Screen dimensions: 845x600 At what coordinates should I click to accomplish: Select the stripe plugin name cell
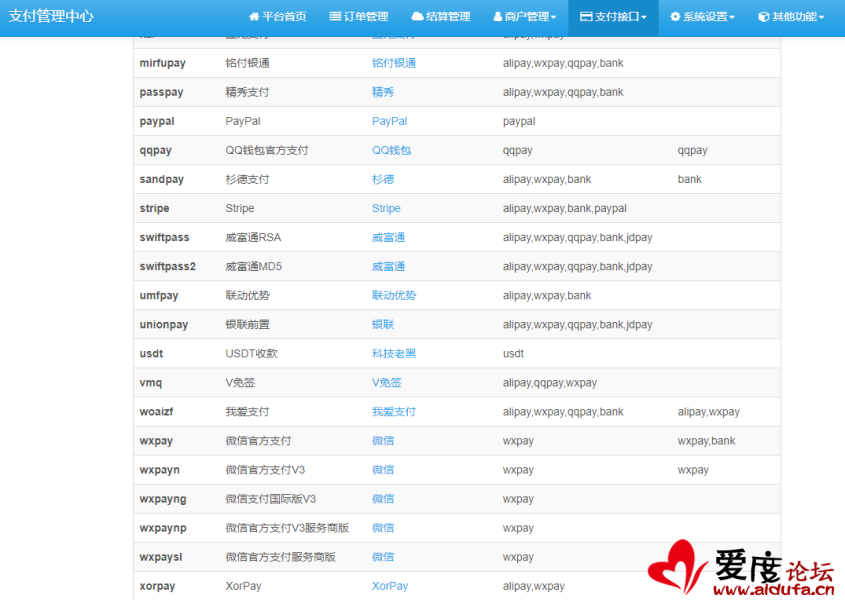[x=154, y=209]
